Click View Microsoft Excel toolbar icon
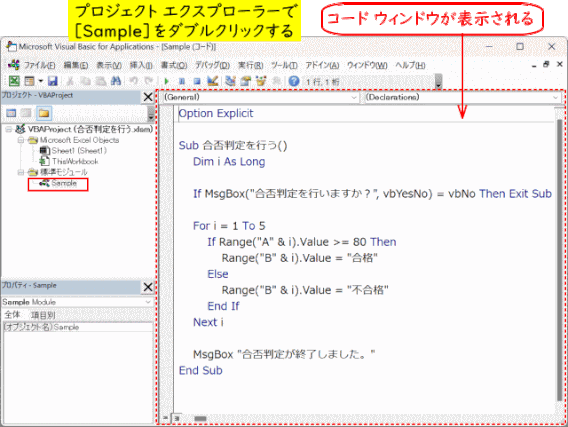This screenshot has height=427, width=568. coord(14,81)
